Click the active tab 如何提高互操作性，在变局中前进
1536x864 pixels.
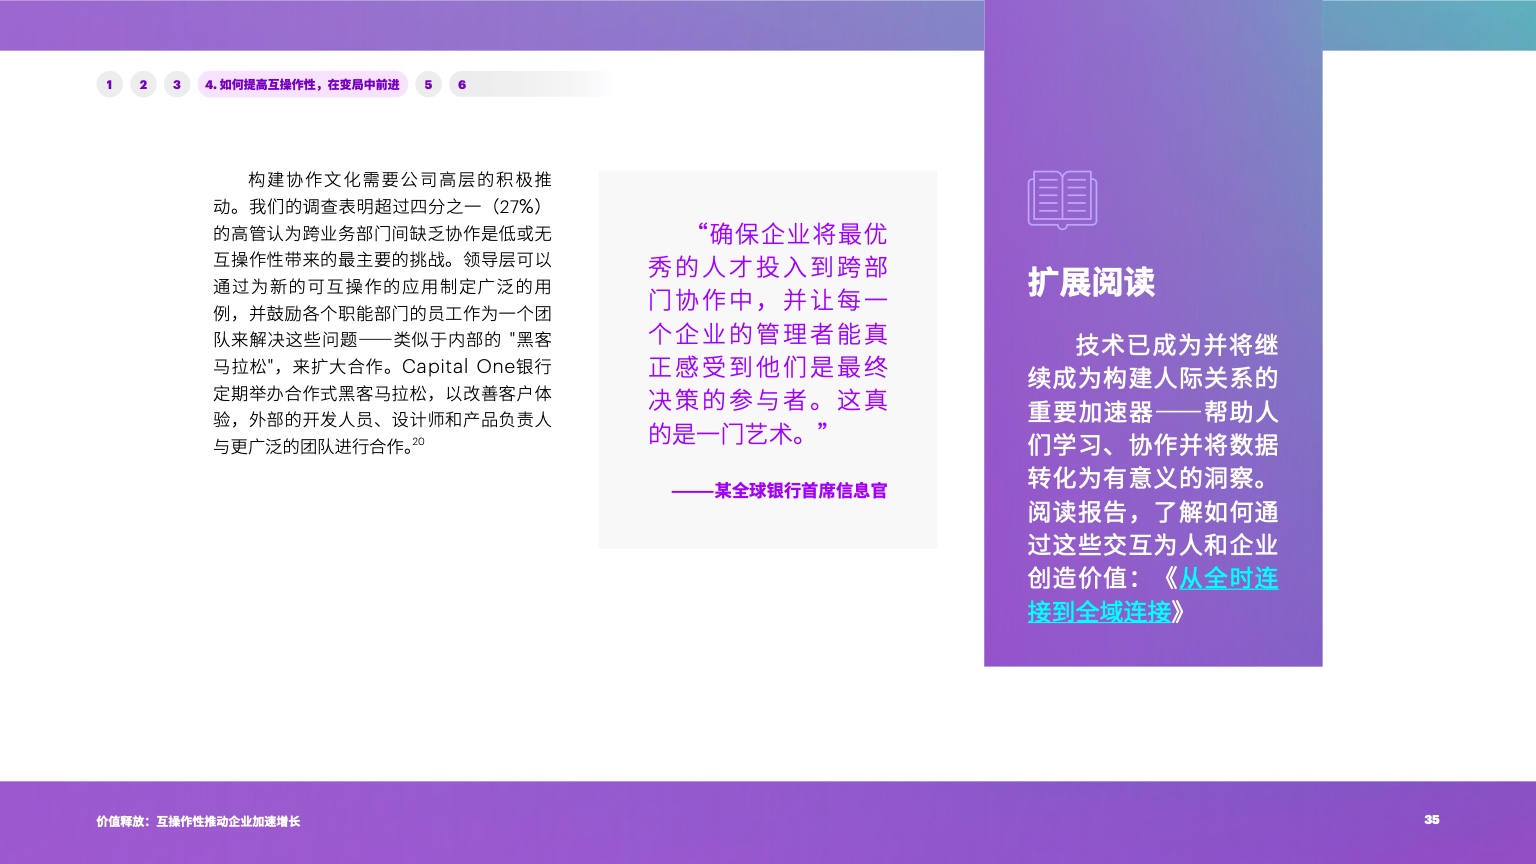coord(302,85)
